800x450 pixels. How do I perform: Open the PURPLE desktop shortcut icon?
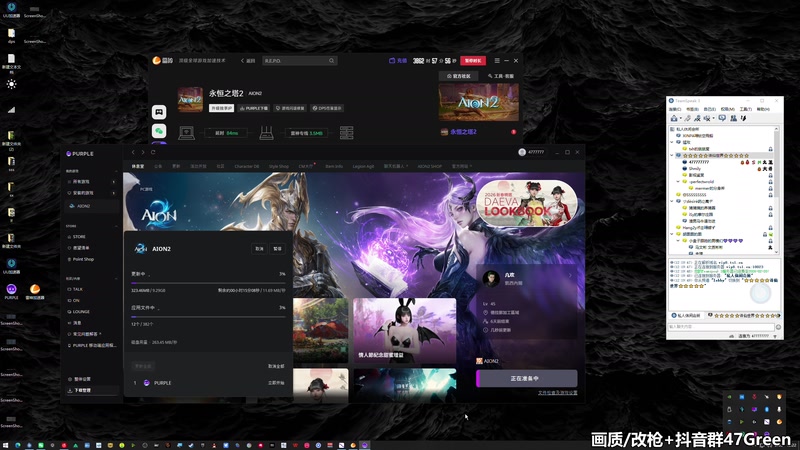click(11, 291)
